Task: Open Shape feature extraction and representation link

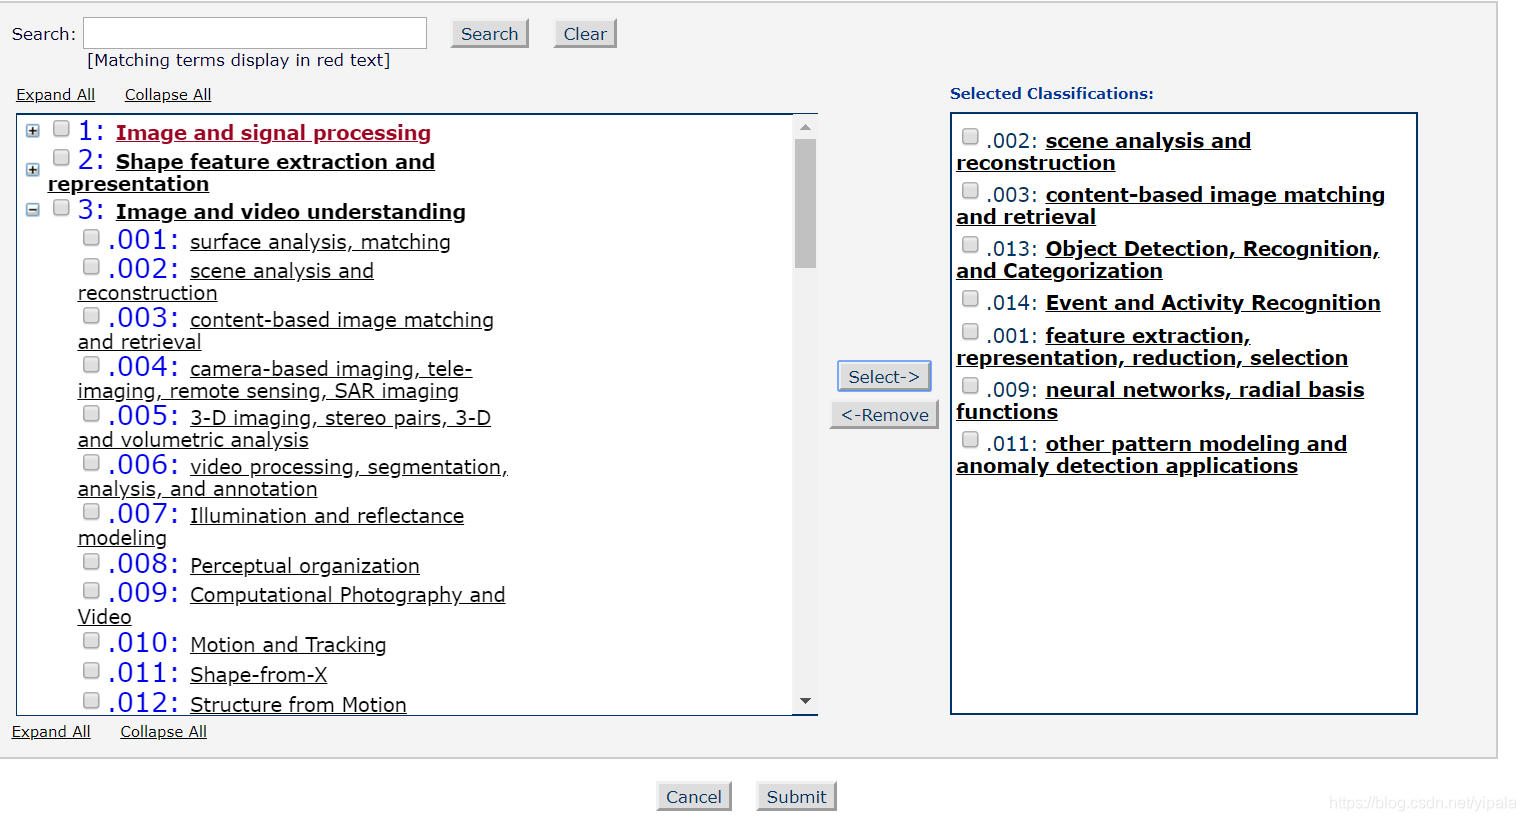Action: [x=241, y=172]
